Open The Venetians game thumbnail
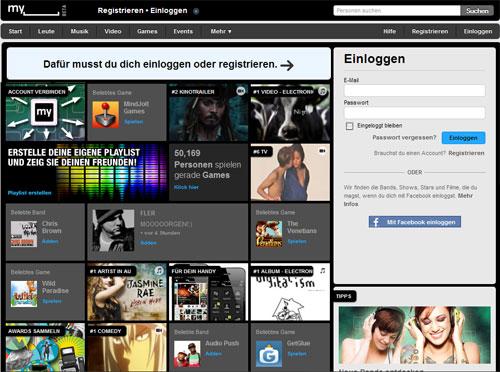This screenshot has width=500, height=372. [x=269, y=234]
